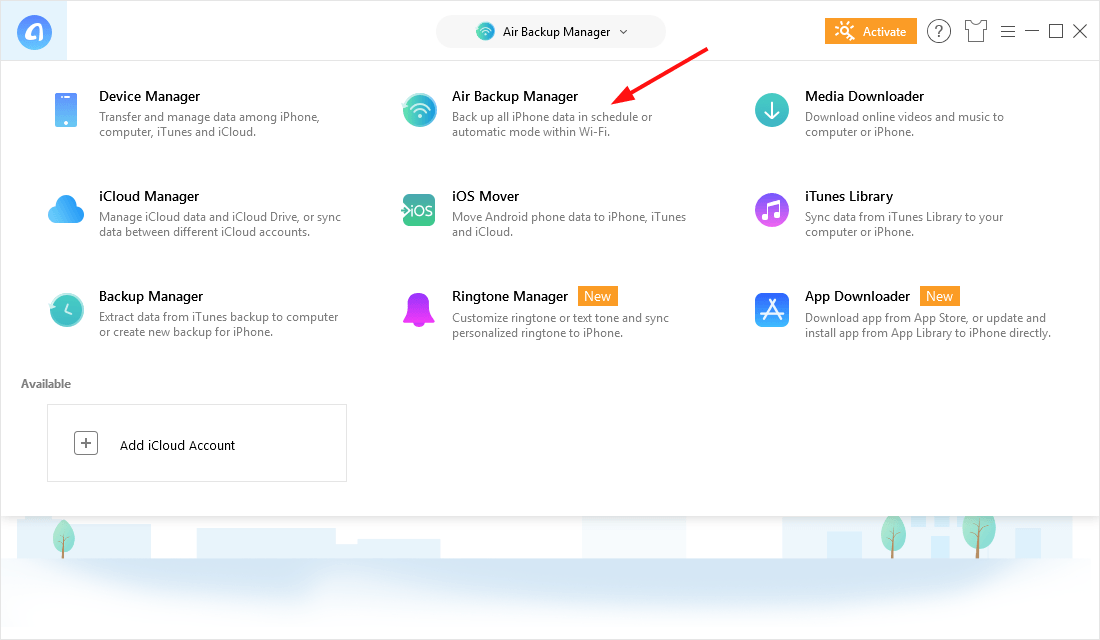Open the hamburger menu icon
1100x640 pixels.
(x=1008, y=32)
